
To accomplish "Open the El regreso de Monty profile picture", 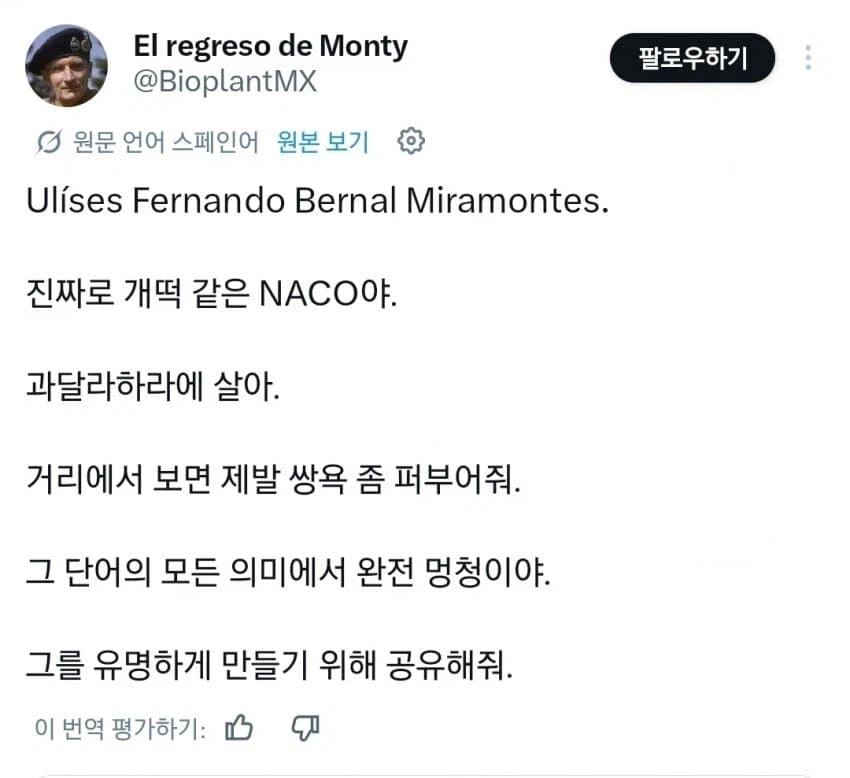I will pyautogui.click(x=66, y=66).
